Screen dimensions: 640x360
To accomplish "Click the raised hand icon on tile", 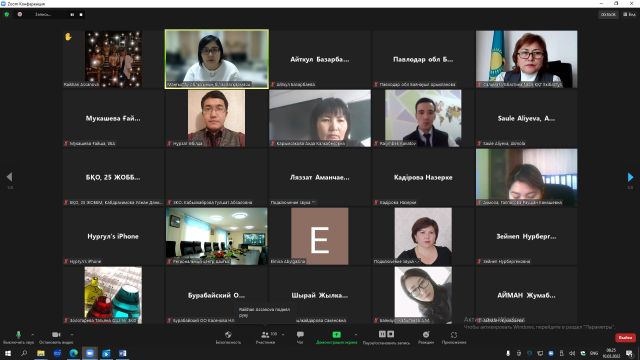I will tap(68, 37).
